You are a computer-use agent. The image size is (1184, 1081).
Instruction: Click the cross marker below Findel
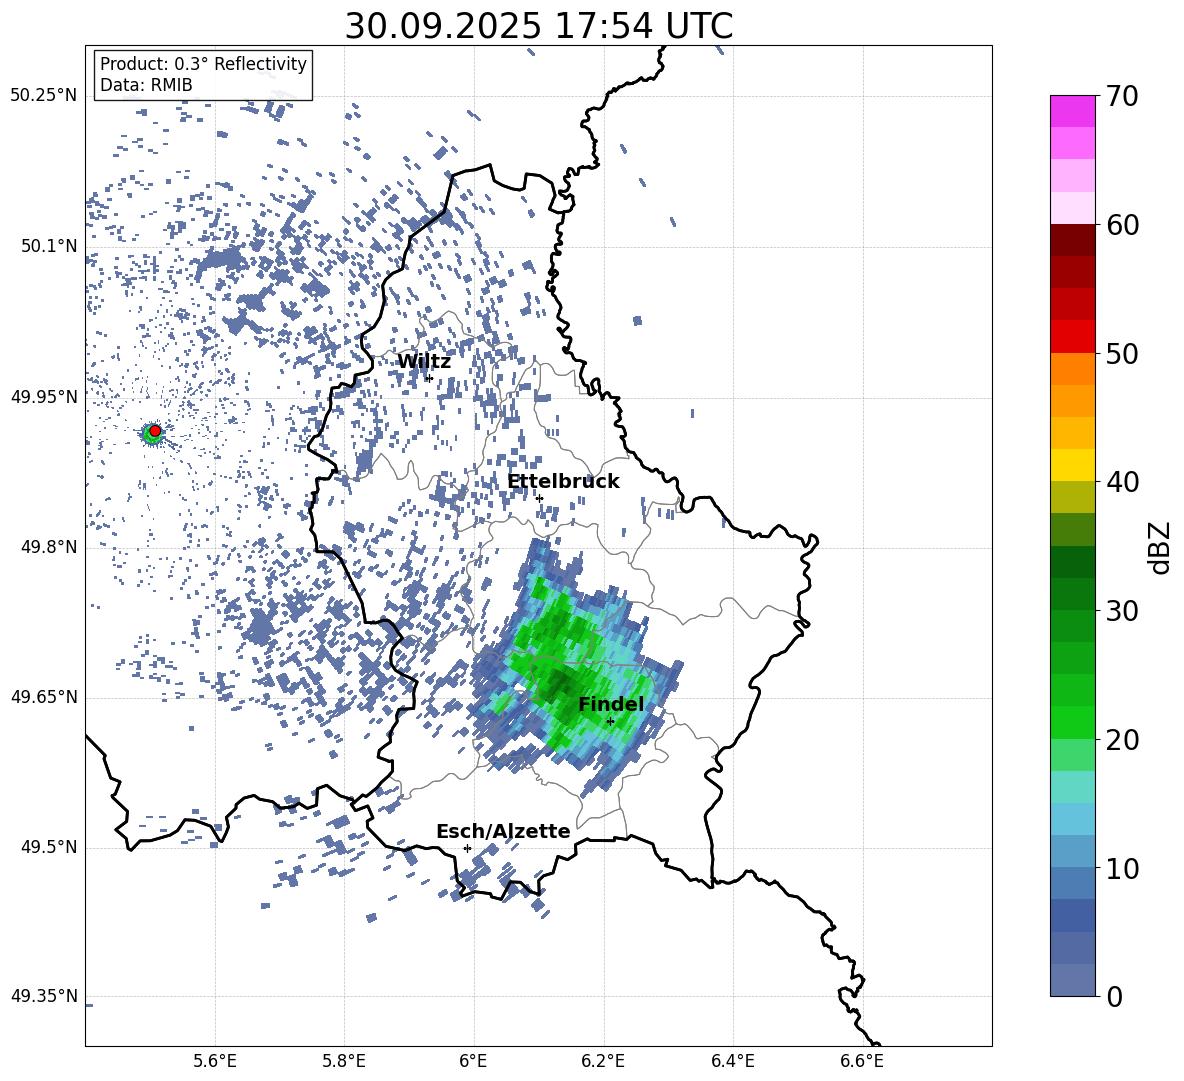pos(610,721)
